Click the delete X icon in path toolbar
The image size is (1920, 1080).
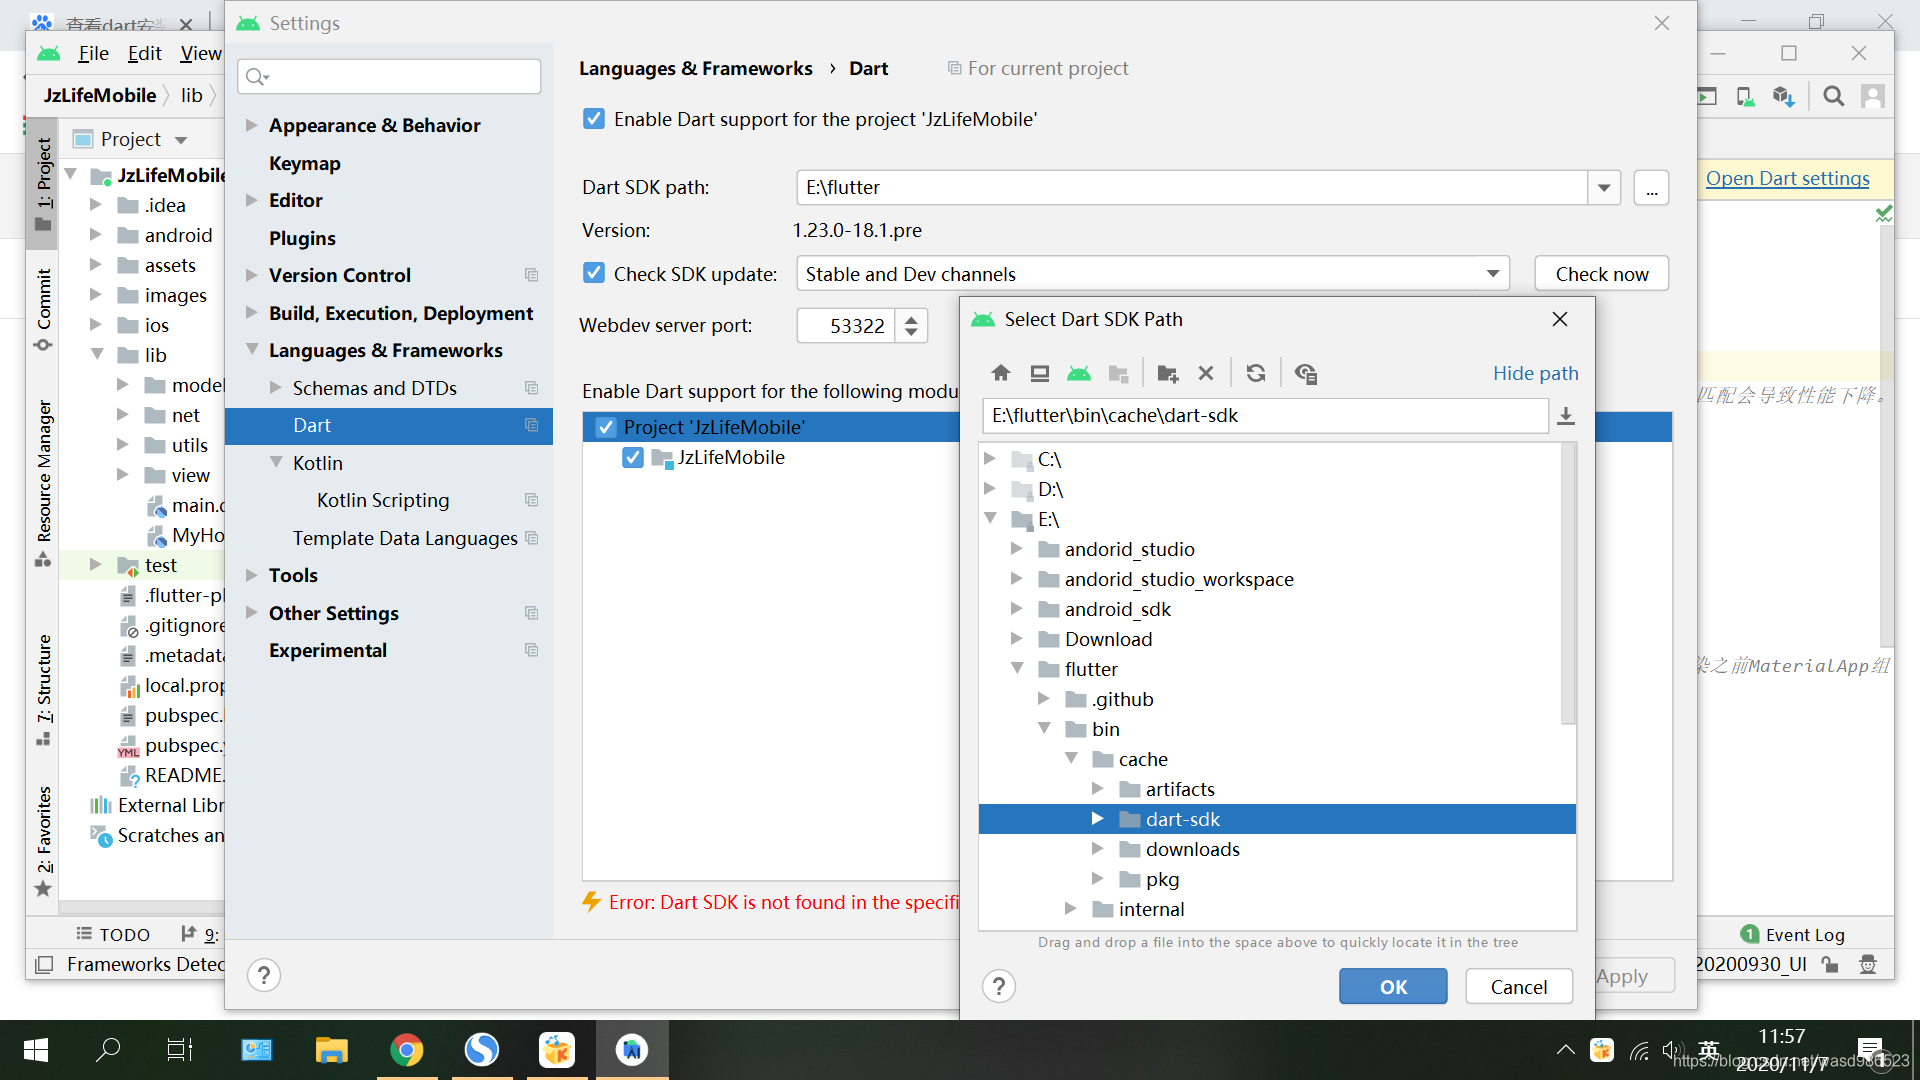[x=1206, y=373]
